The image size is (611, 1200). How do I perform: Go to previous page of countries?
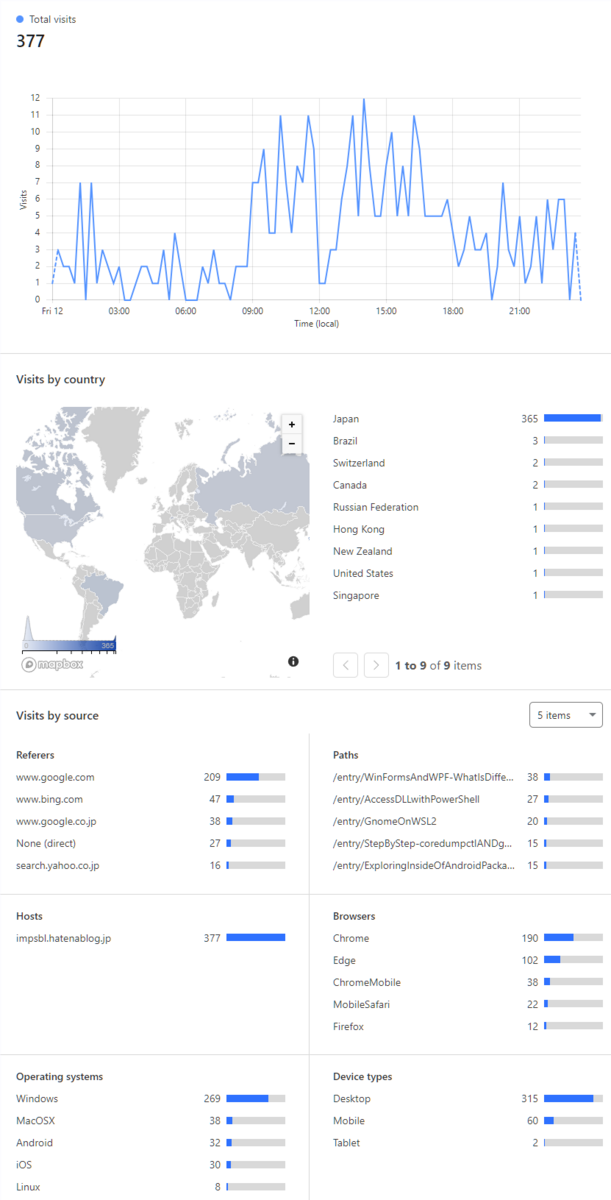(x=345, y=665)
